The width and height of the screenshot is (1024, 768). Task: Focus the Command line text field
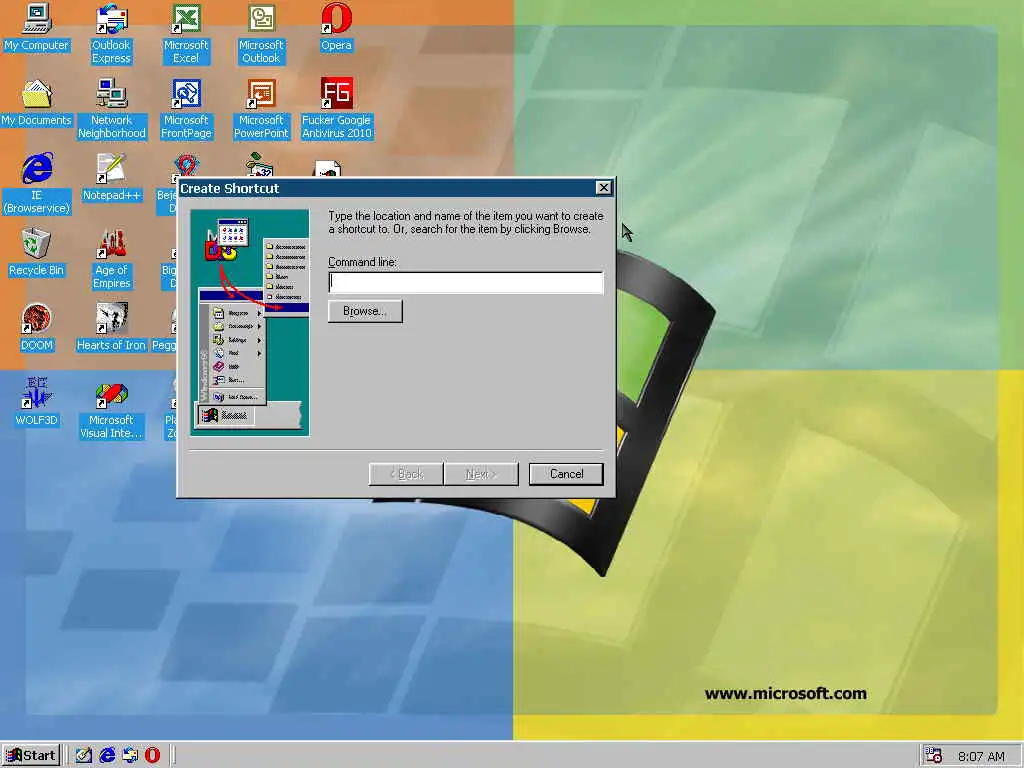[466, 282]
